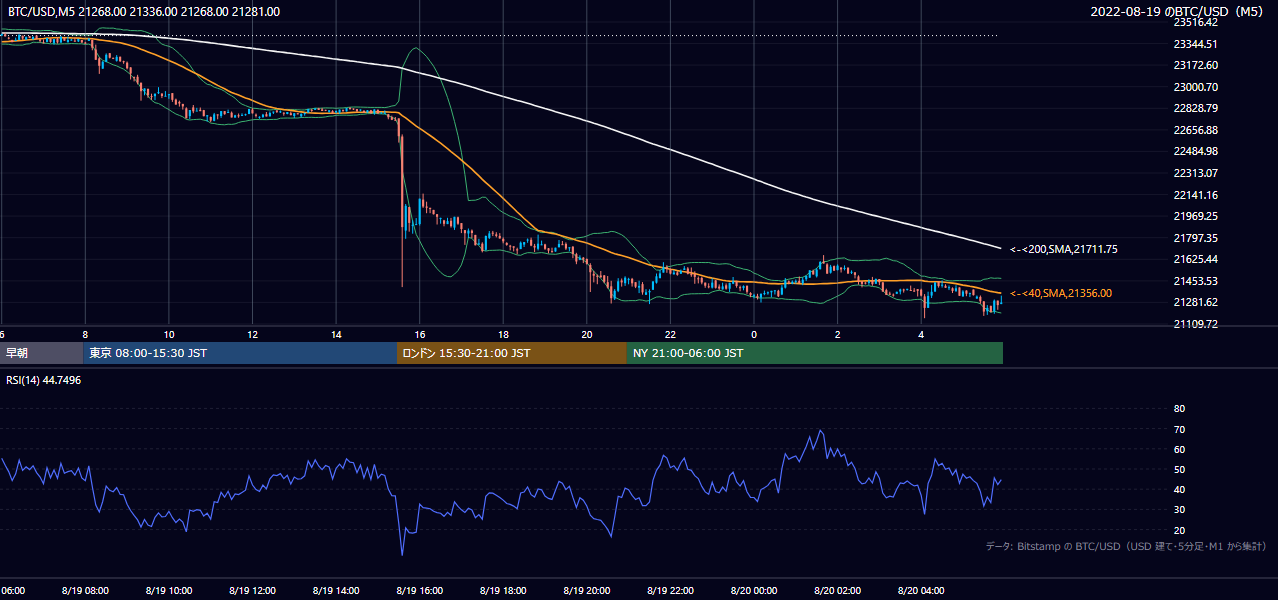Click the 8/20 02:00 time label
The width and height of the screenshot is (1278, 600).
tap(837, 590)
